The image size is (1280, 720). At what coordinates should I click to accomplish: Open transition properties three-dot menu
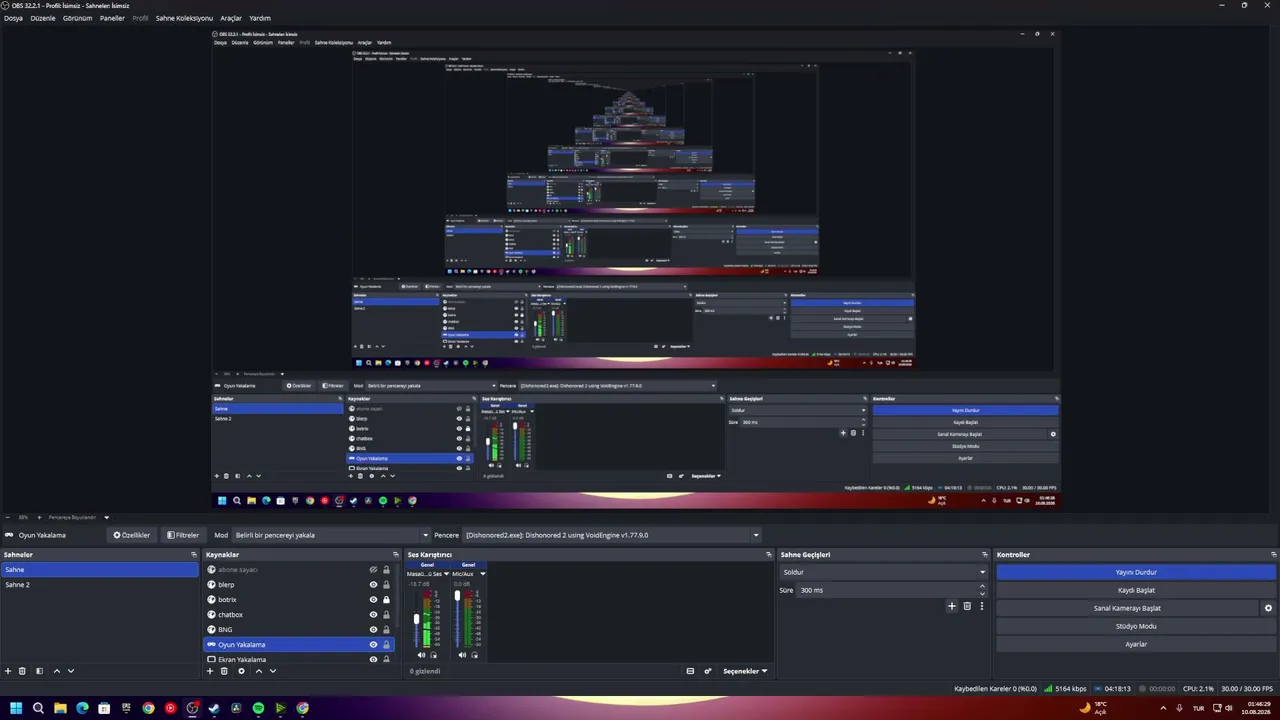pyautogui.click(x=982, y=606)
